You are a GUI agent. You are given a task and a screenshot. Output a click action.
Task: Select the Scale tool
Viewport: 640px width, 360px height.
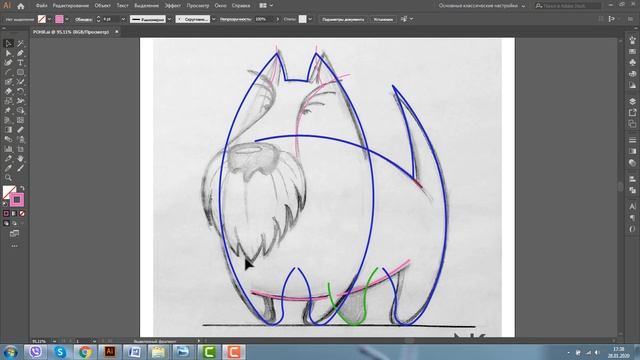coord(8,101)
